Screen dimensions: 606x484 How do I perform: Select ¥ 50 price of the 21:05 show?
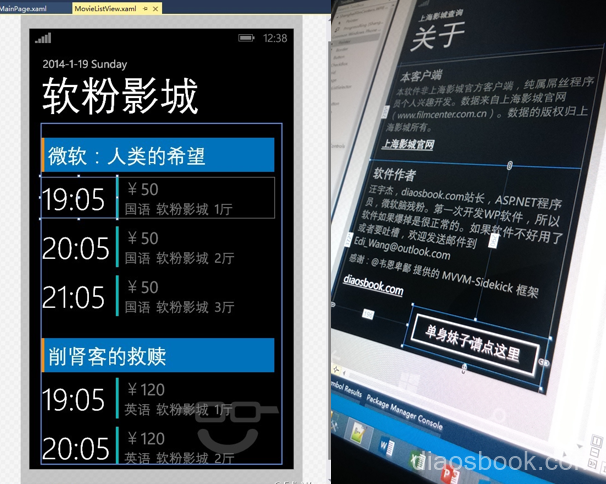click(143, 287)
